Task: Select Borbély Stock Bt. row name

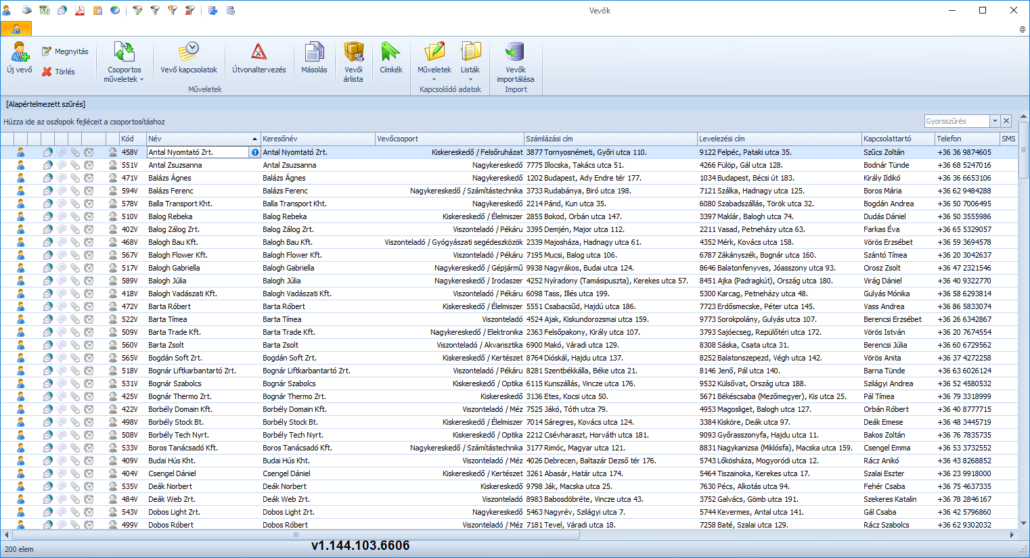Action: click(203, 422)
